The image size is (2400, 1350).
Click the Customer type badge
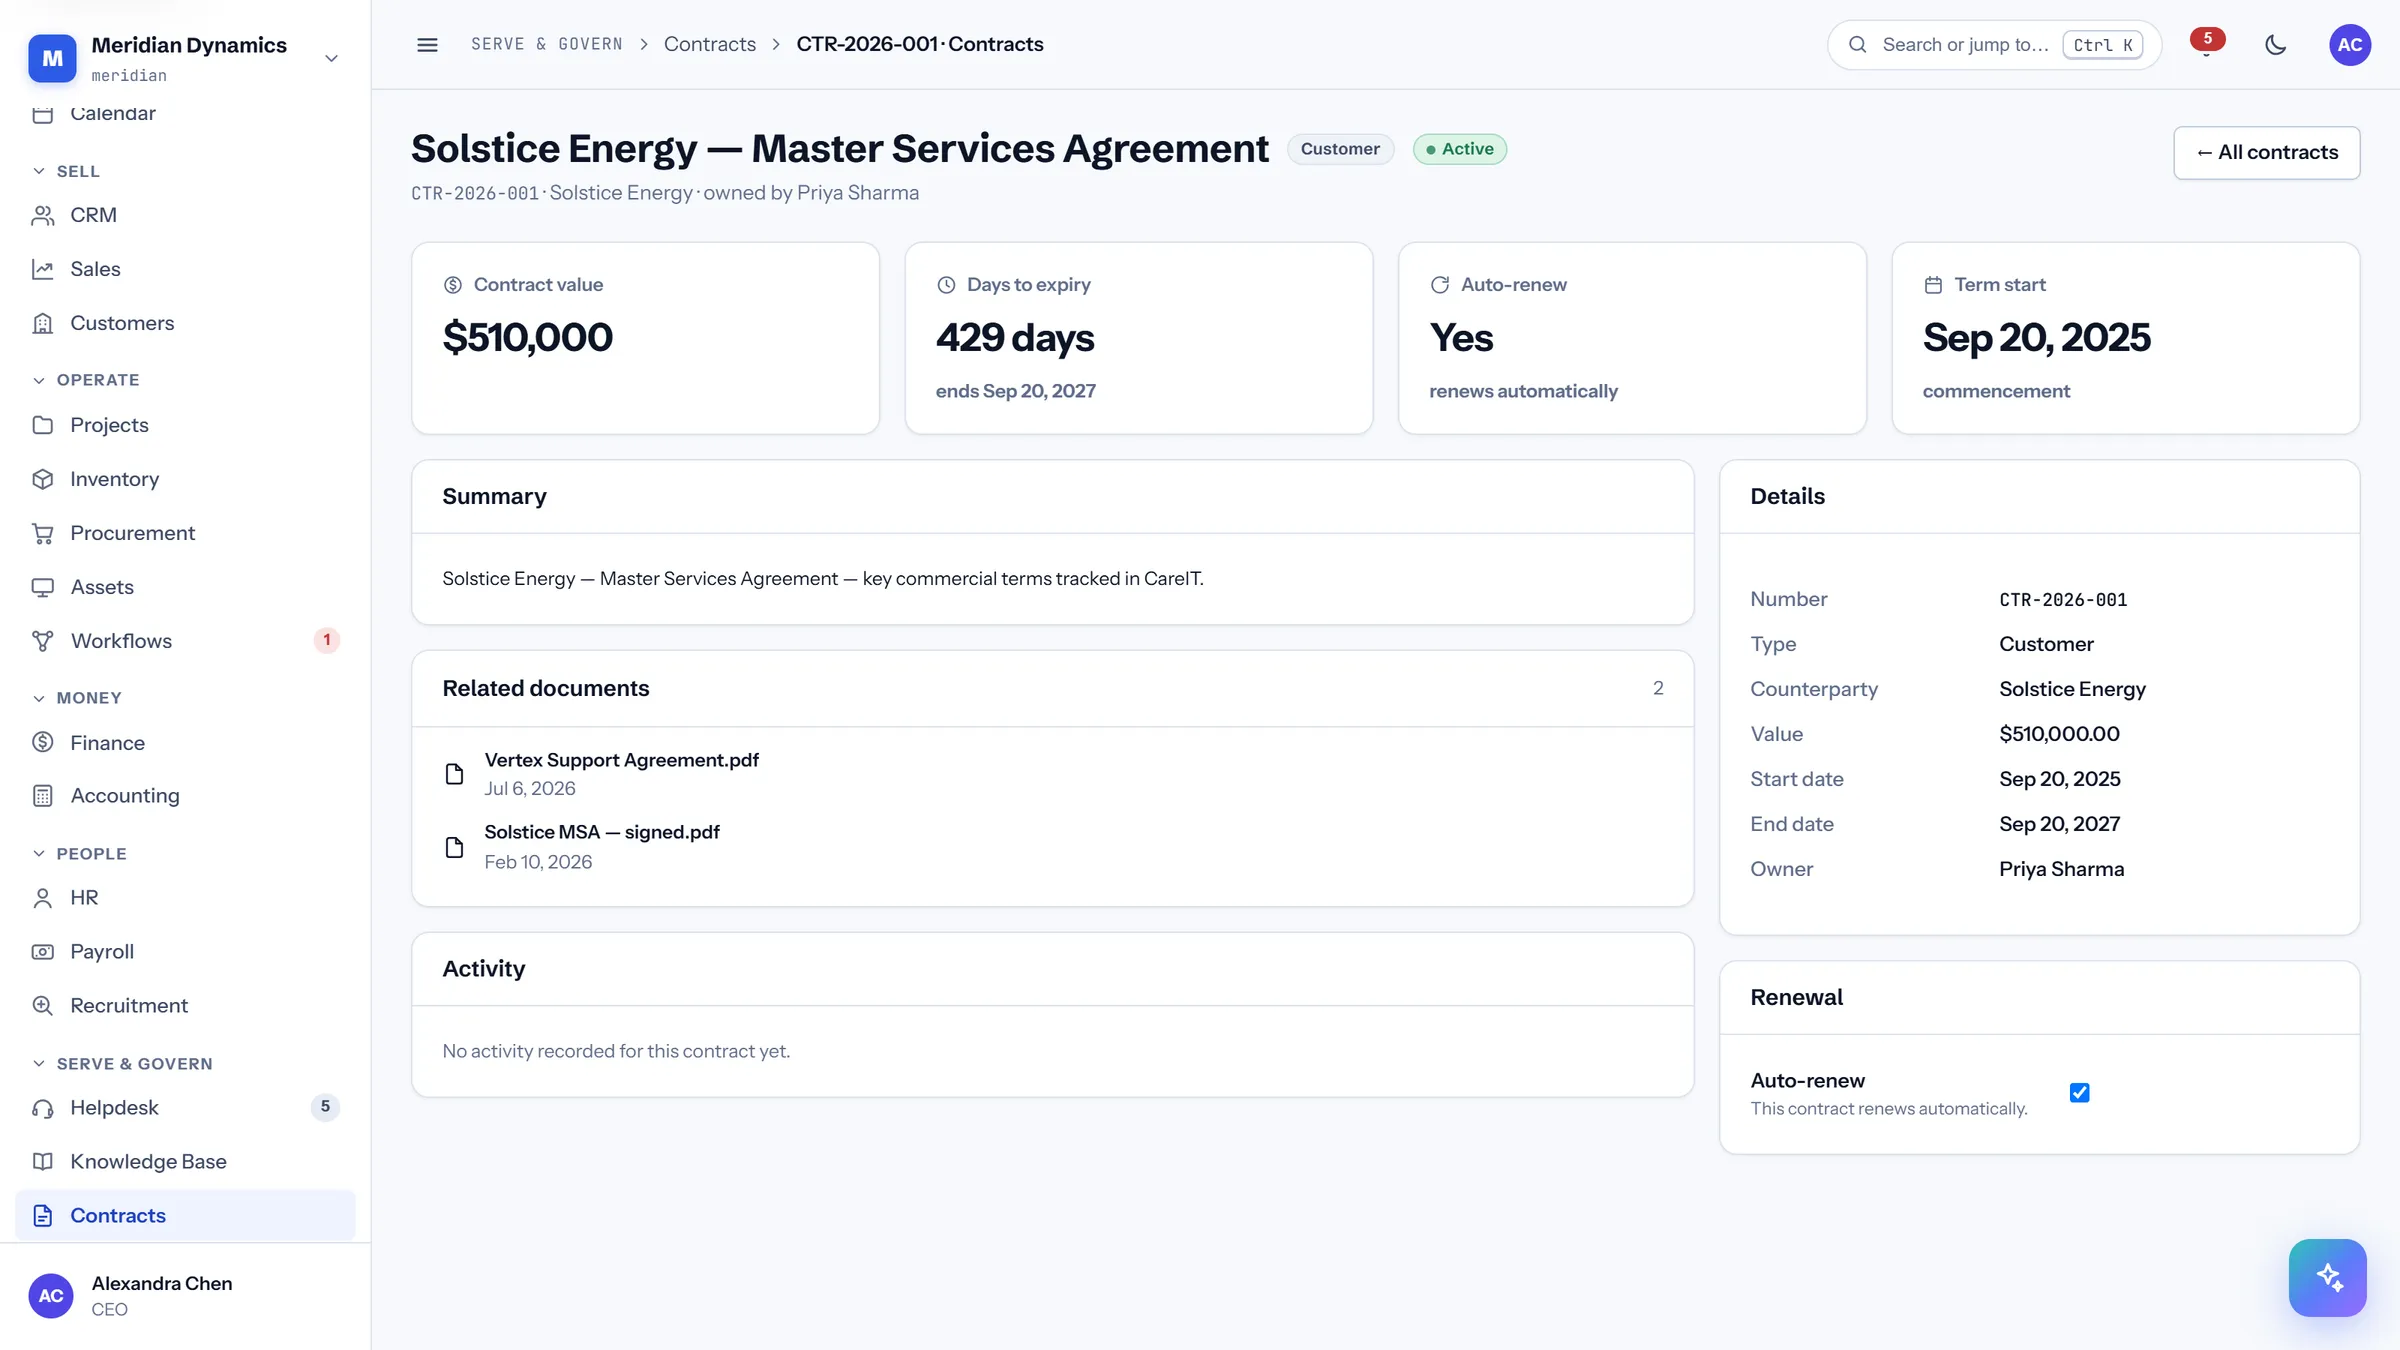click(1339, 149)
